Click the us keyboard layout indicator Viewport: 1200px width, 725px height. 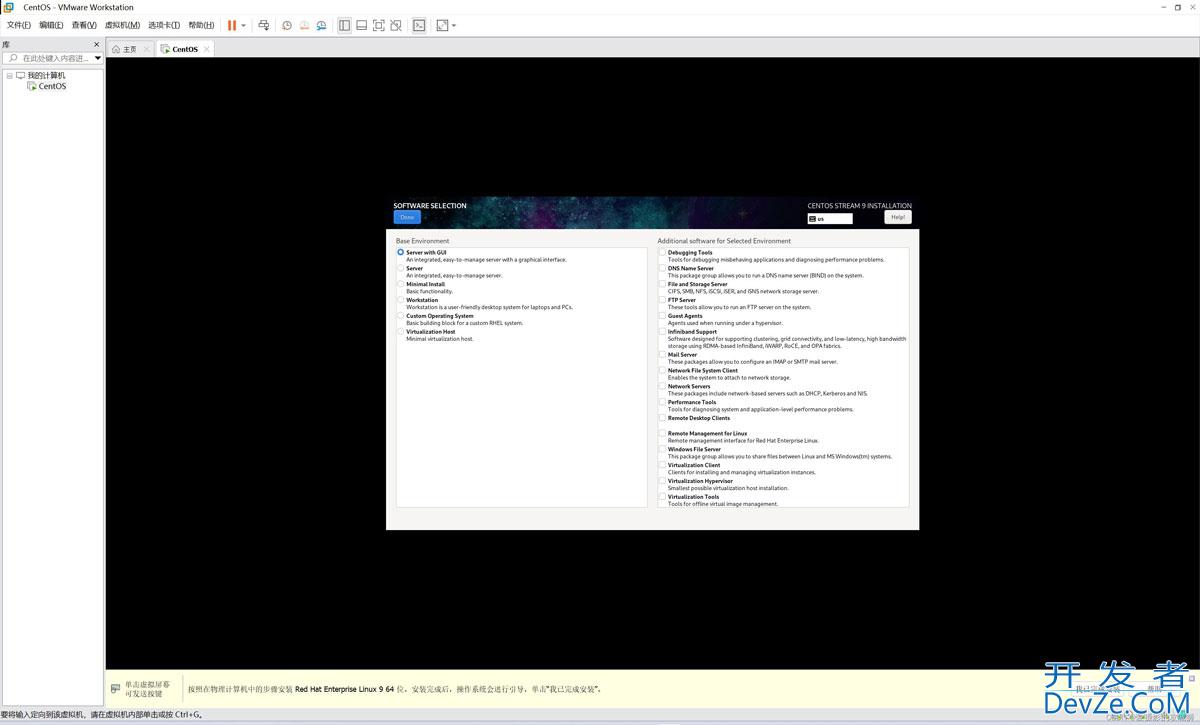coord(830,218)
